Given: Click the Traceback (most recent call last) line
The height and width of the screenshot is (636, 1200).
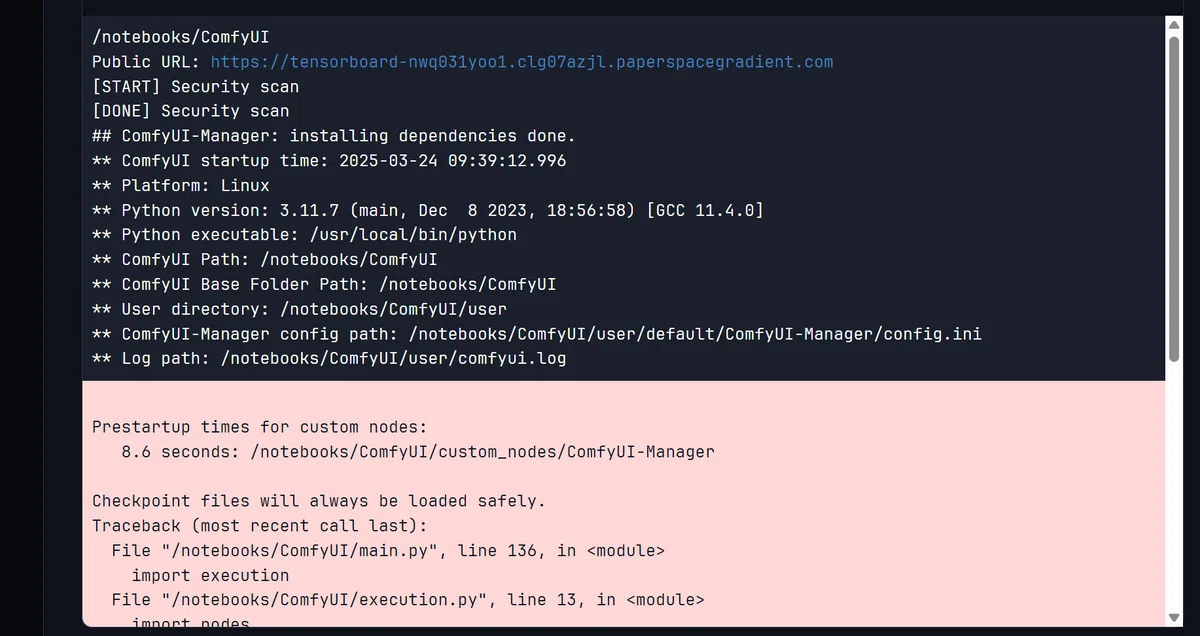Looking at the screenshot, I should [260, 526].
